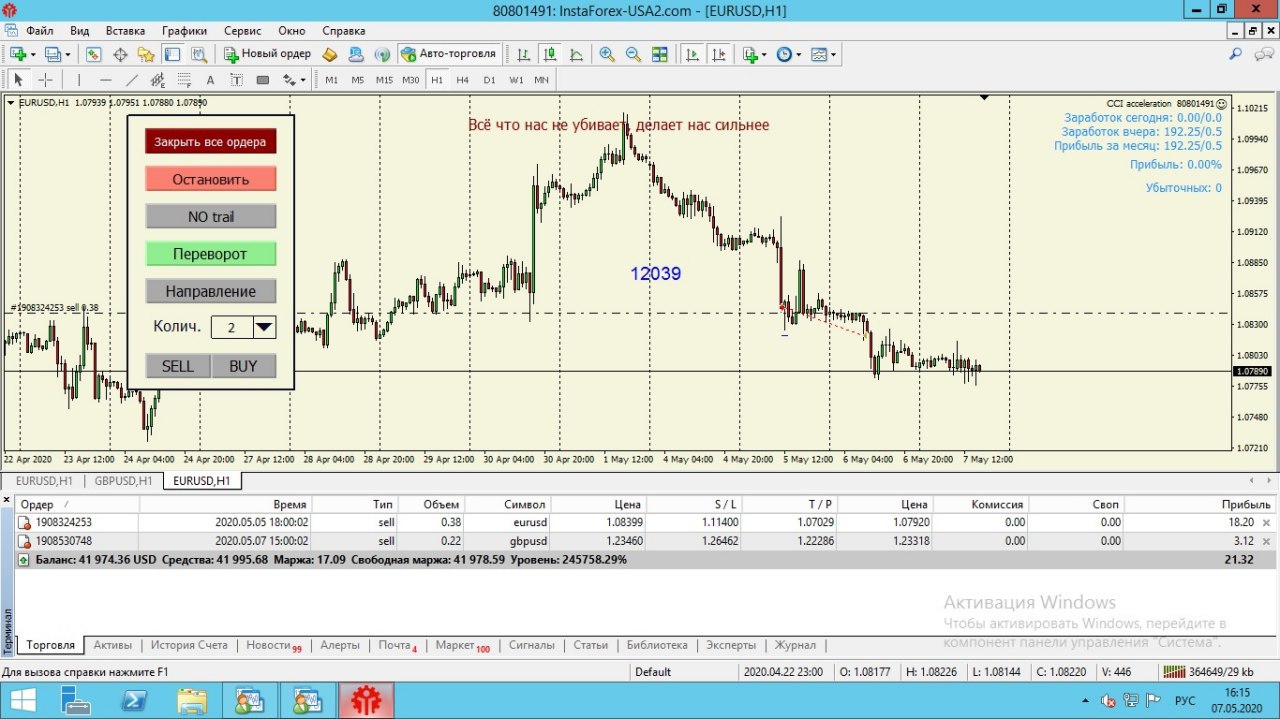Select the horizontal line drawing tool
Screen dimensions: 1280x719
(x=105, y=80)
